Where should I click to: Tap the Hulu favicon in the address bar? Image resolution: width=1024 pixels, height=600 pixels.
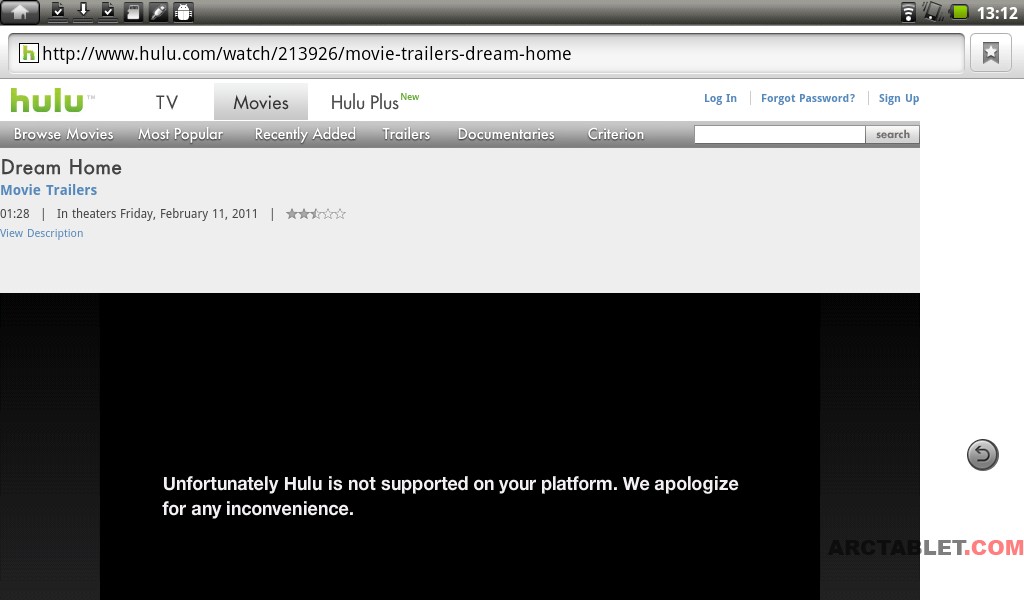(x=28, y=53)
